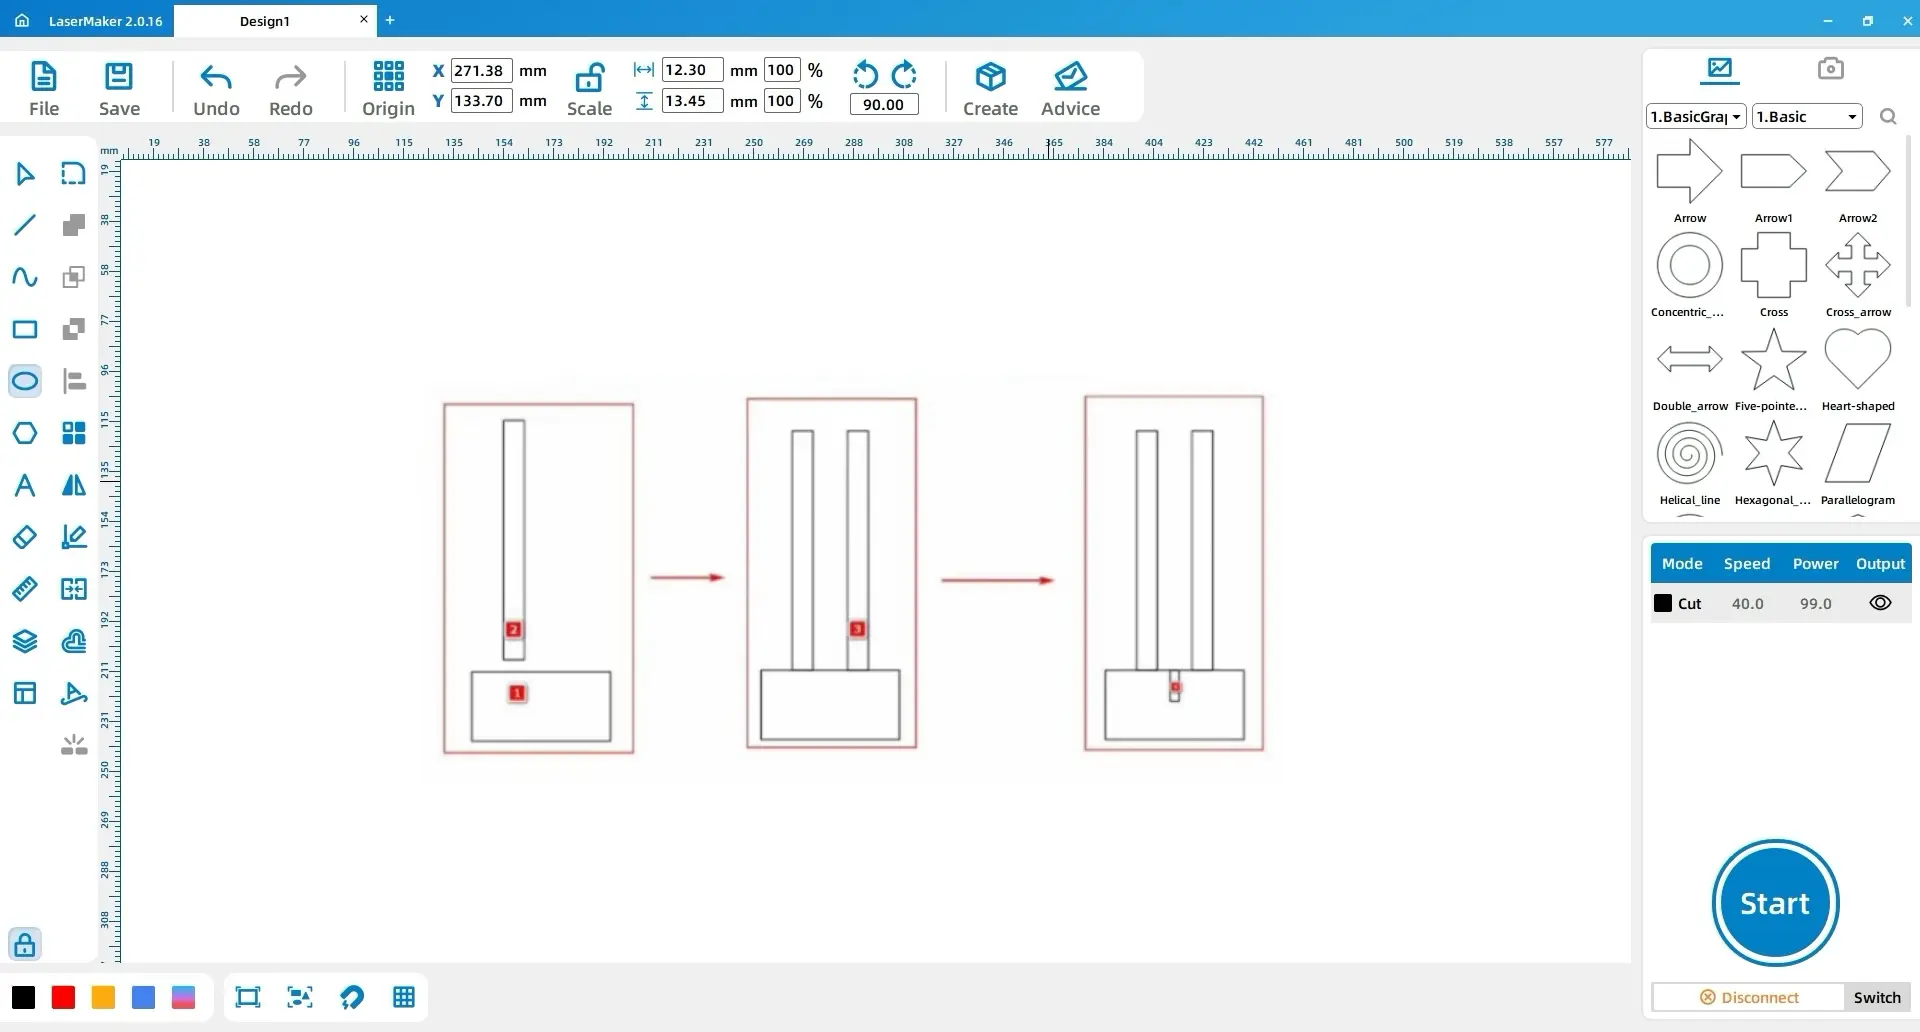Select the black layer color

coord(23,997)
